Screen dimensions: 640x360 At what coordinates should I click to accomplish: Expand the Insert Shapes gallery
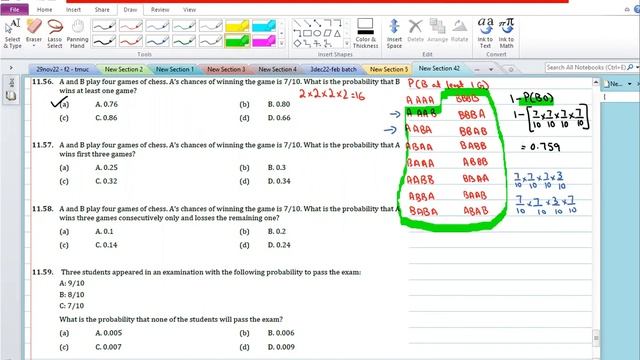pyautogui.click(x=347, y=43)
